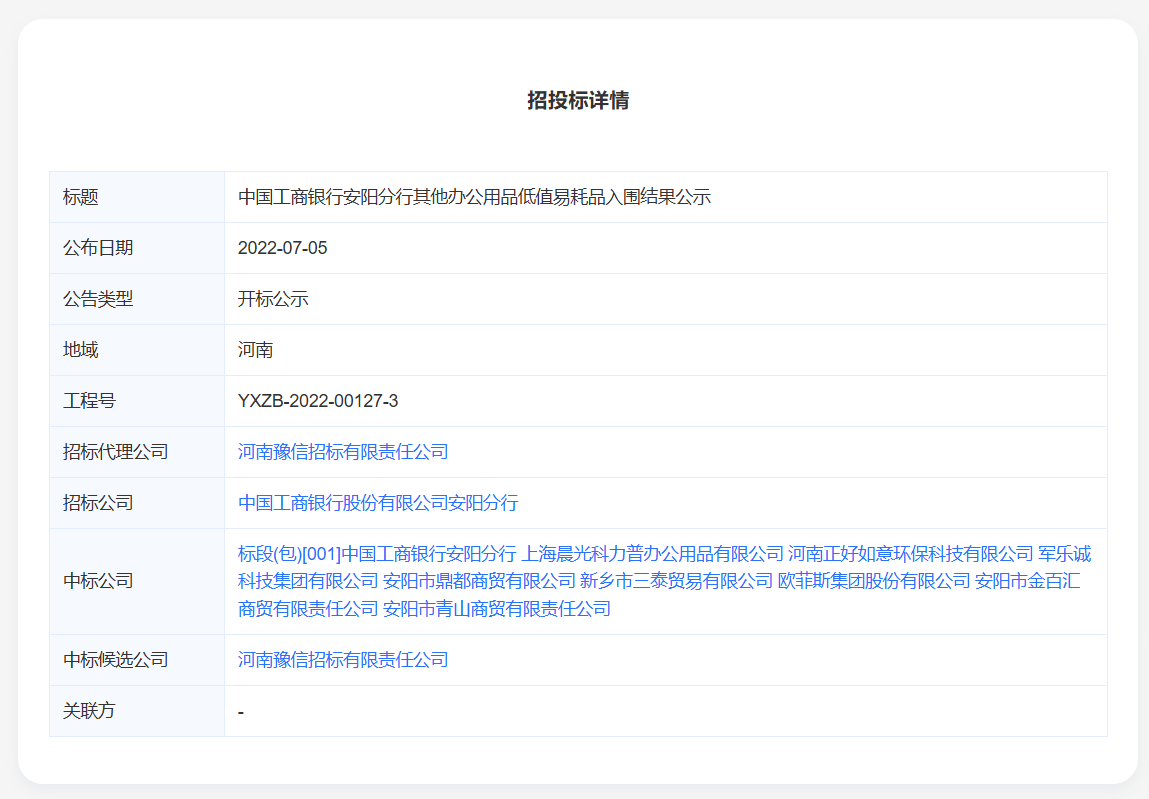Open 中国工商银行股份有限公司安阳分行 tendering company link
Screen dimensions: 1149x799
378,503
